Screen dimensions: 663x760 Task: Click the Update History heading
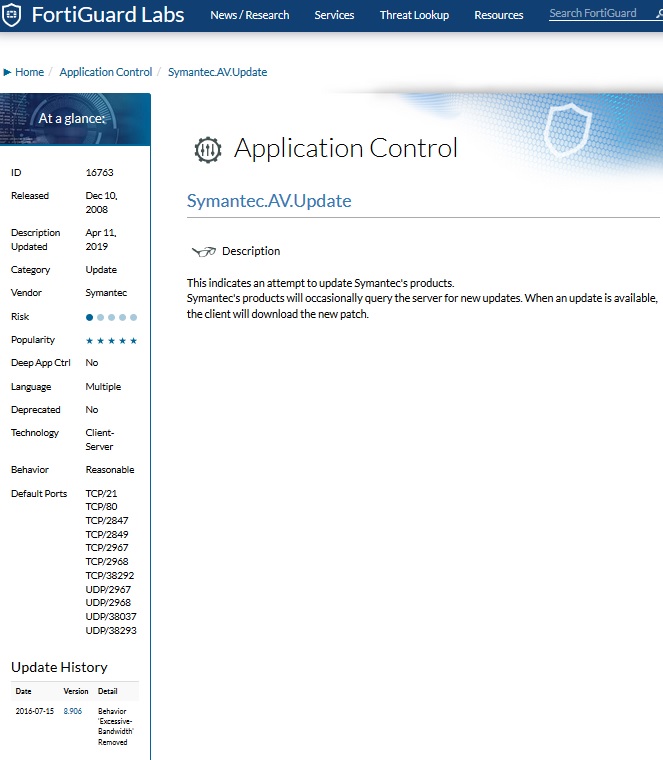coord(59,667)
